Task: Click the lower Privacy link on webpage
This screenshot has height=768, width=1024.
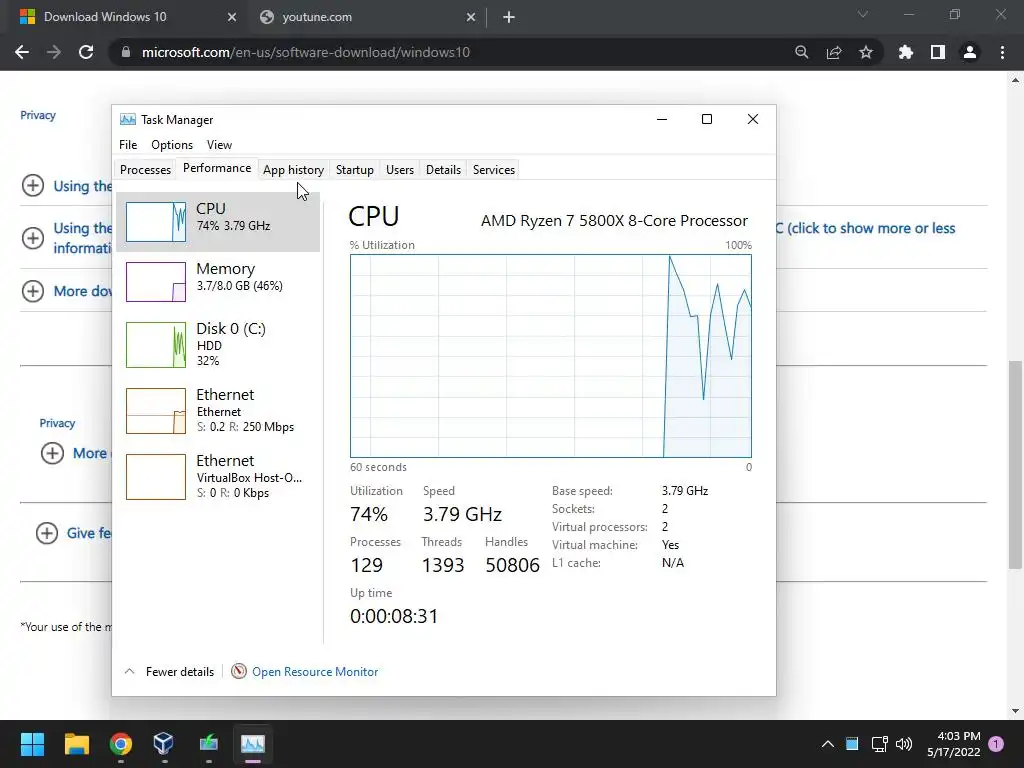Action: pos(57,423)
